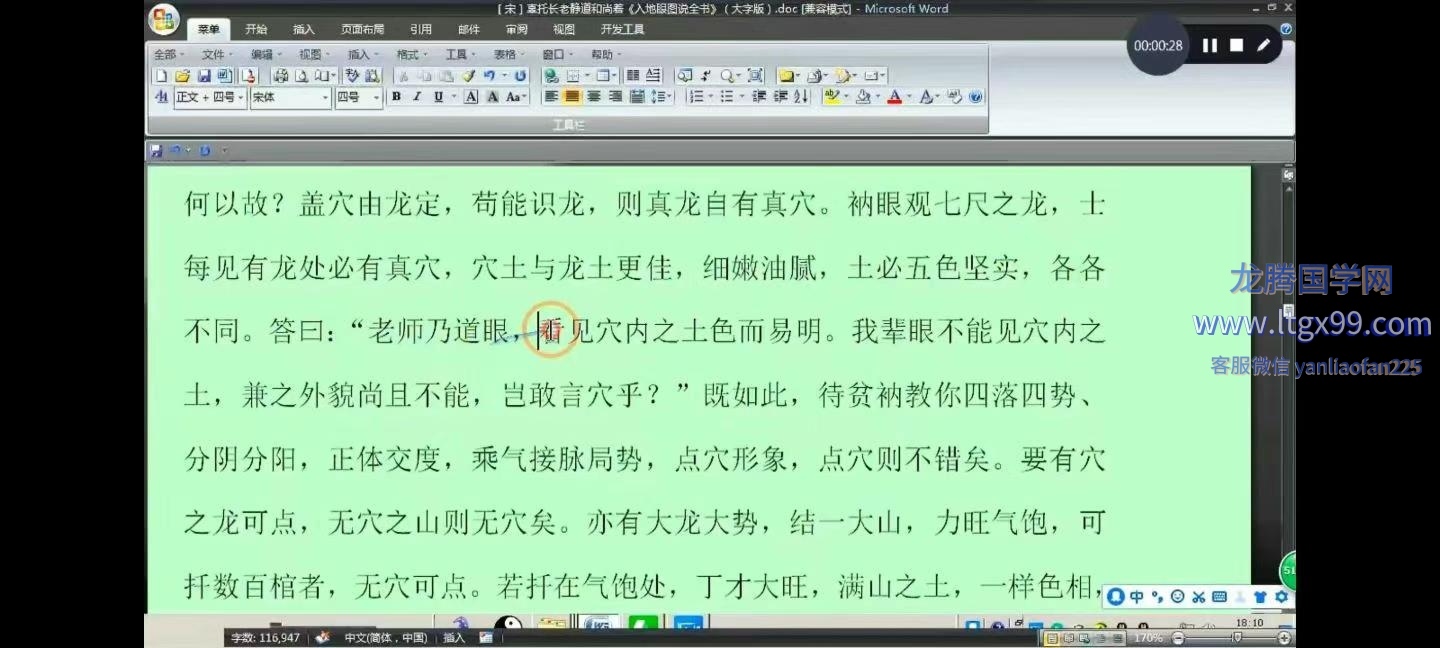This screenshot has width=1440, height=648.
Task: Toggle the 插入 insert mode in the status bar
Action: point(454,637)
